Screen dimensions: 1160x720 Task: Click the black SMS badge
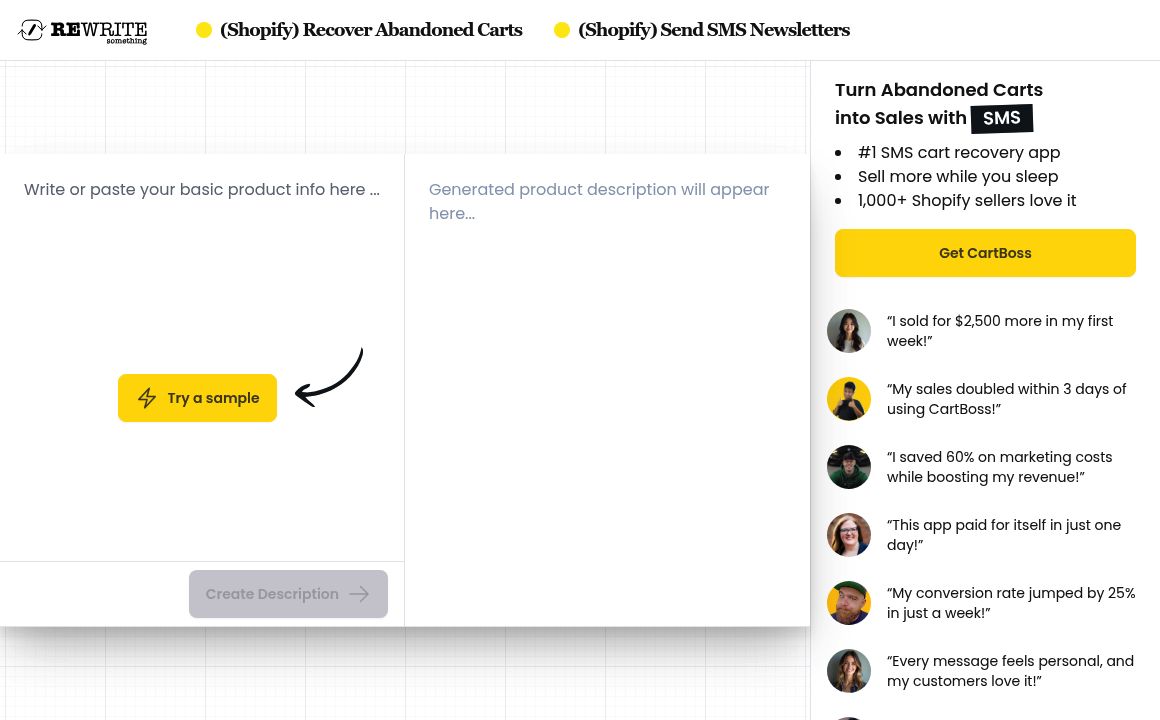[x=1001, y=119]
